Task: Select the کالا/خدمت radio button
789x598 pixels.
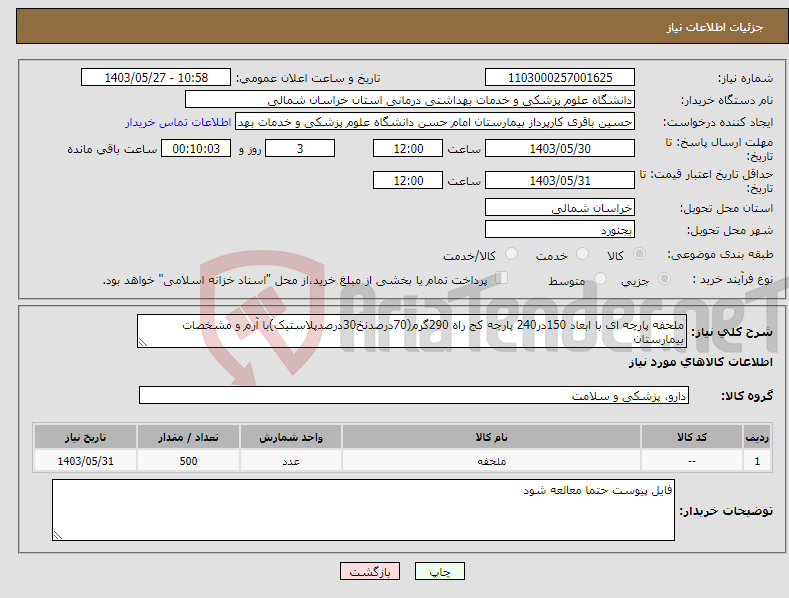Action: (511, 254)
